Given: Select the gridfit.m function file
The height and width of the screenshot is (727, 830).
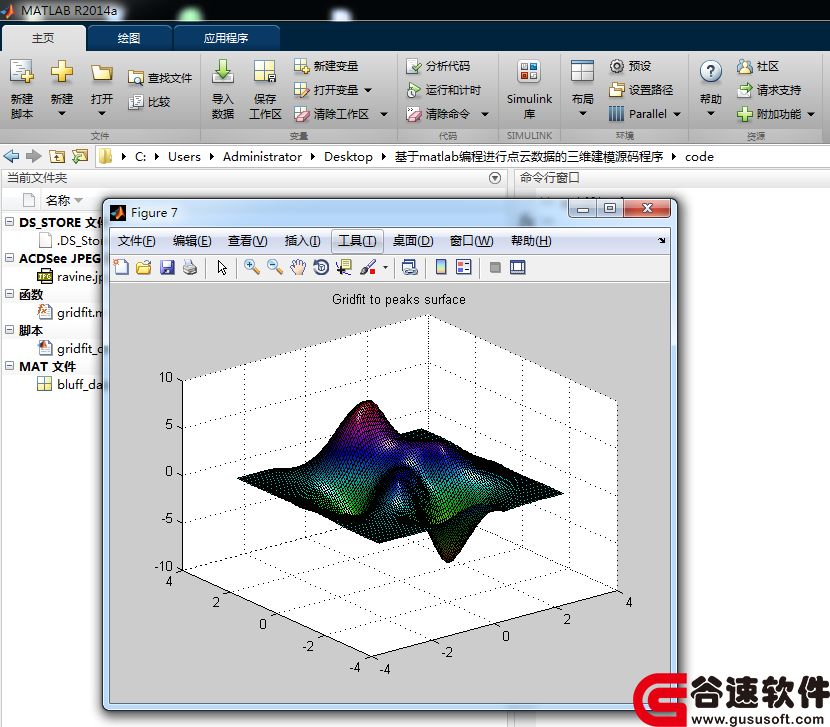Looking at the screenshot, I should click(x=70, y=312).
